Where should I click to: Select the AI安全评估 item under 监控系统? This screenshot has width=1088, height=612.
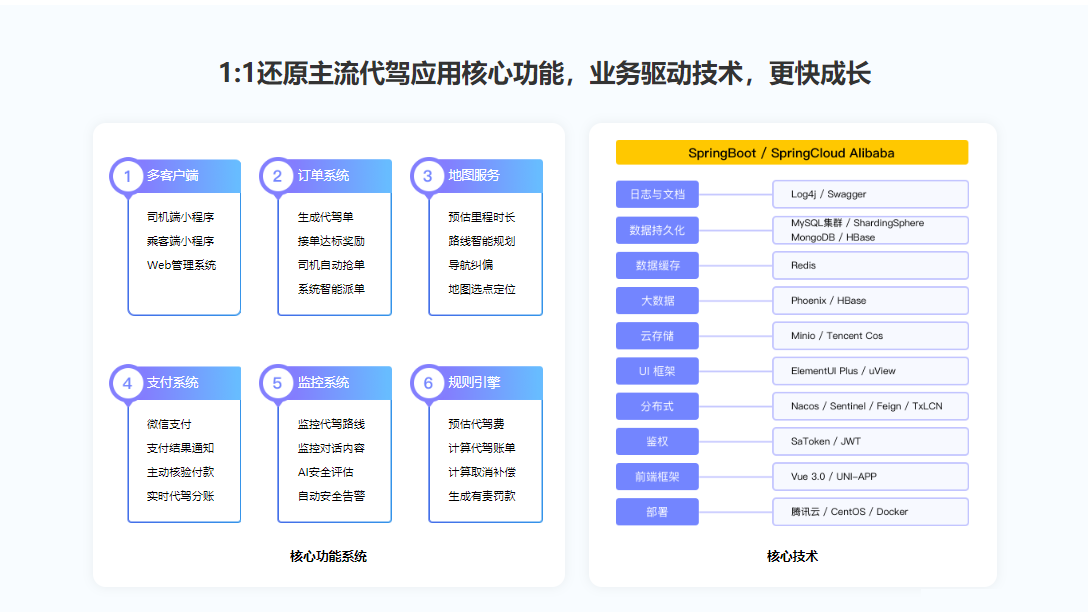pyautogui.click(x=325, y=472)
